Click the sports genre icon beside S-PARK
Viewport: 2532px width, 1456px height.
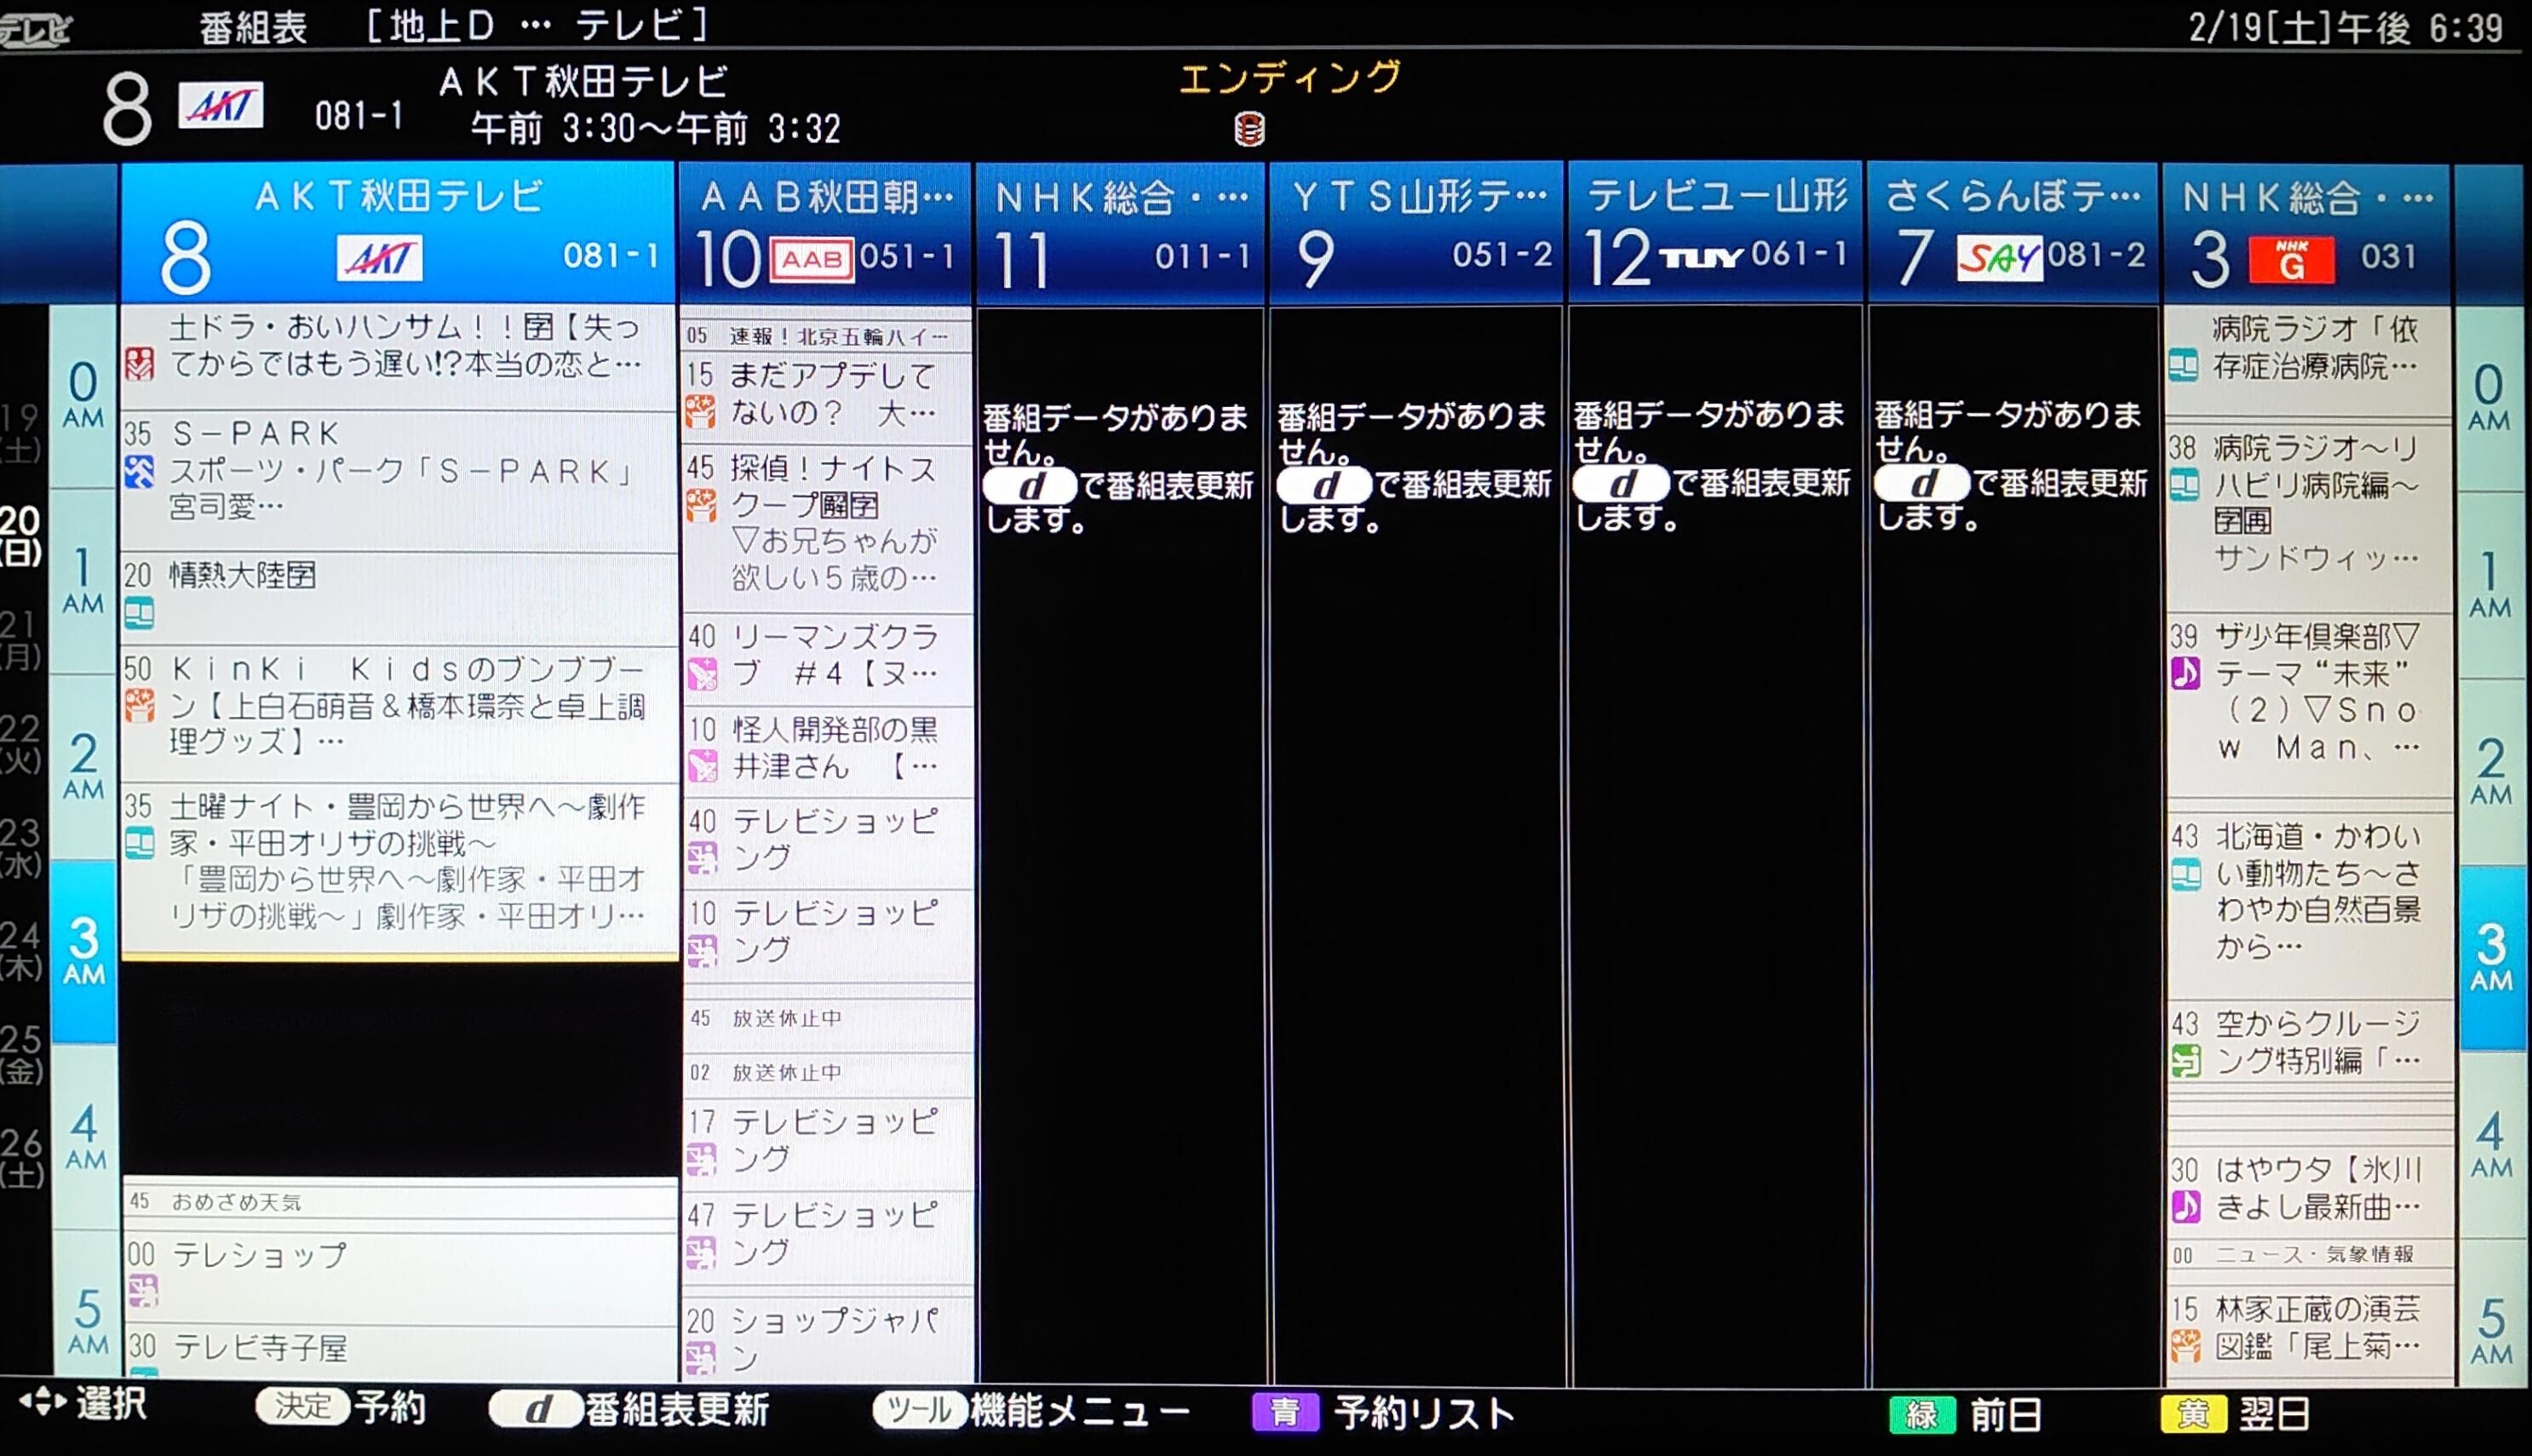click(140, 472)
